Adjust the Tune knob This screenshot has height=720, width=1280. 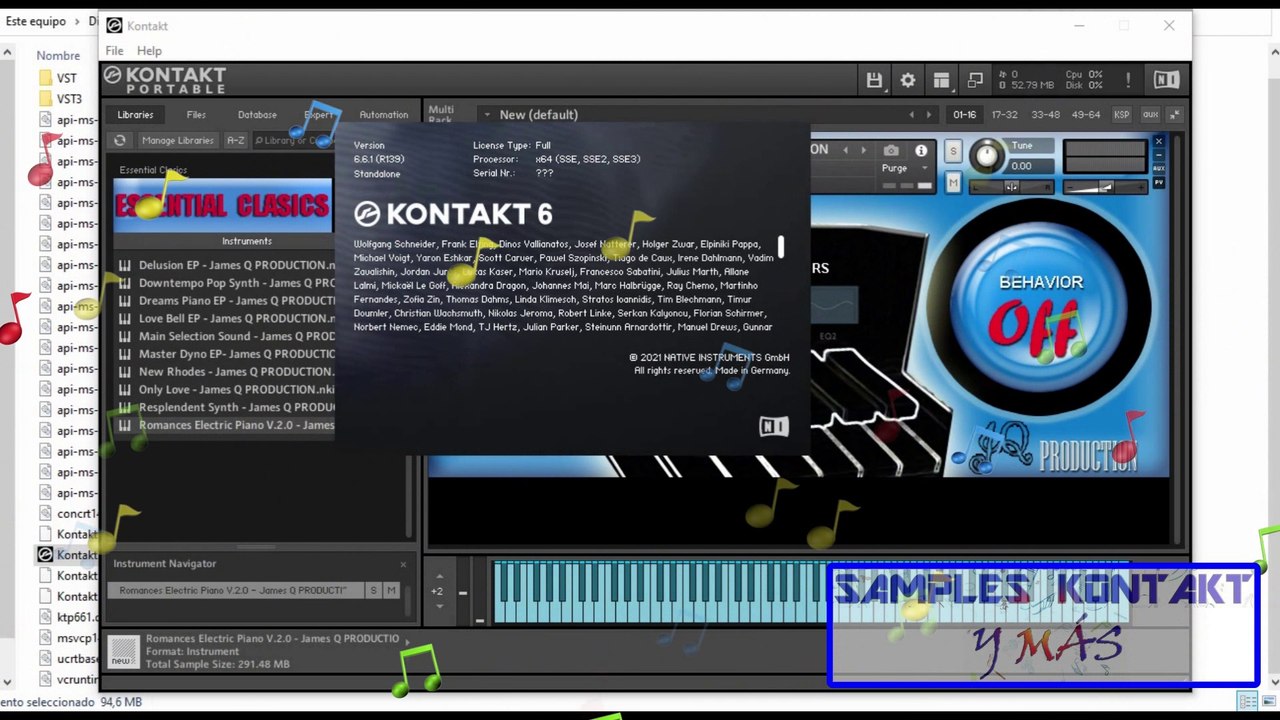[x=987, y=155]
